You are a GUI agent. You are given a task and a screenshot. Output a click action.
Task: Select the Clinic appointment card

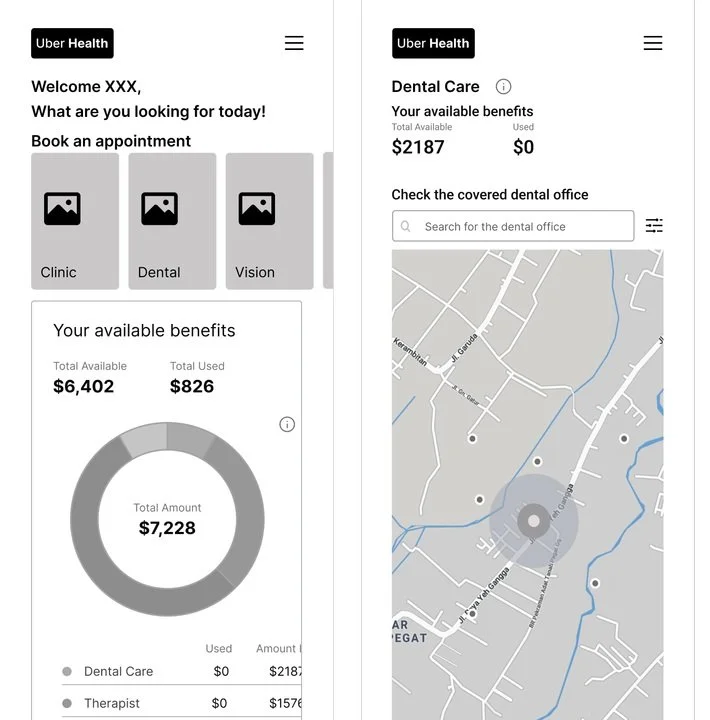tap(75, 221)
